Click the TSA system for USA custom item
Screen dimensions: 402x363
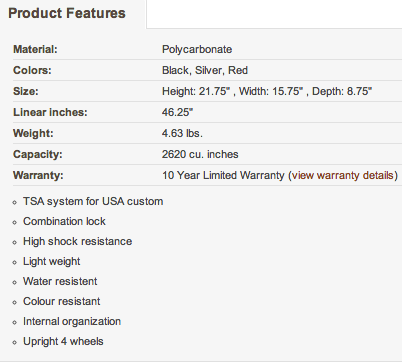pyautogui.click(x=93, y=202)
